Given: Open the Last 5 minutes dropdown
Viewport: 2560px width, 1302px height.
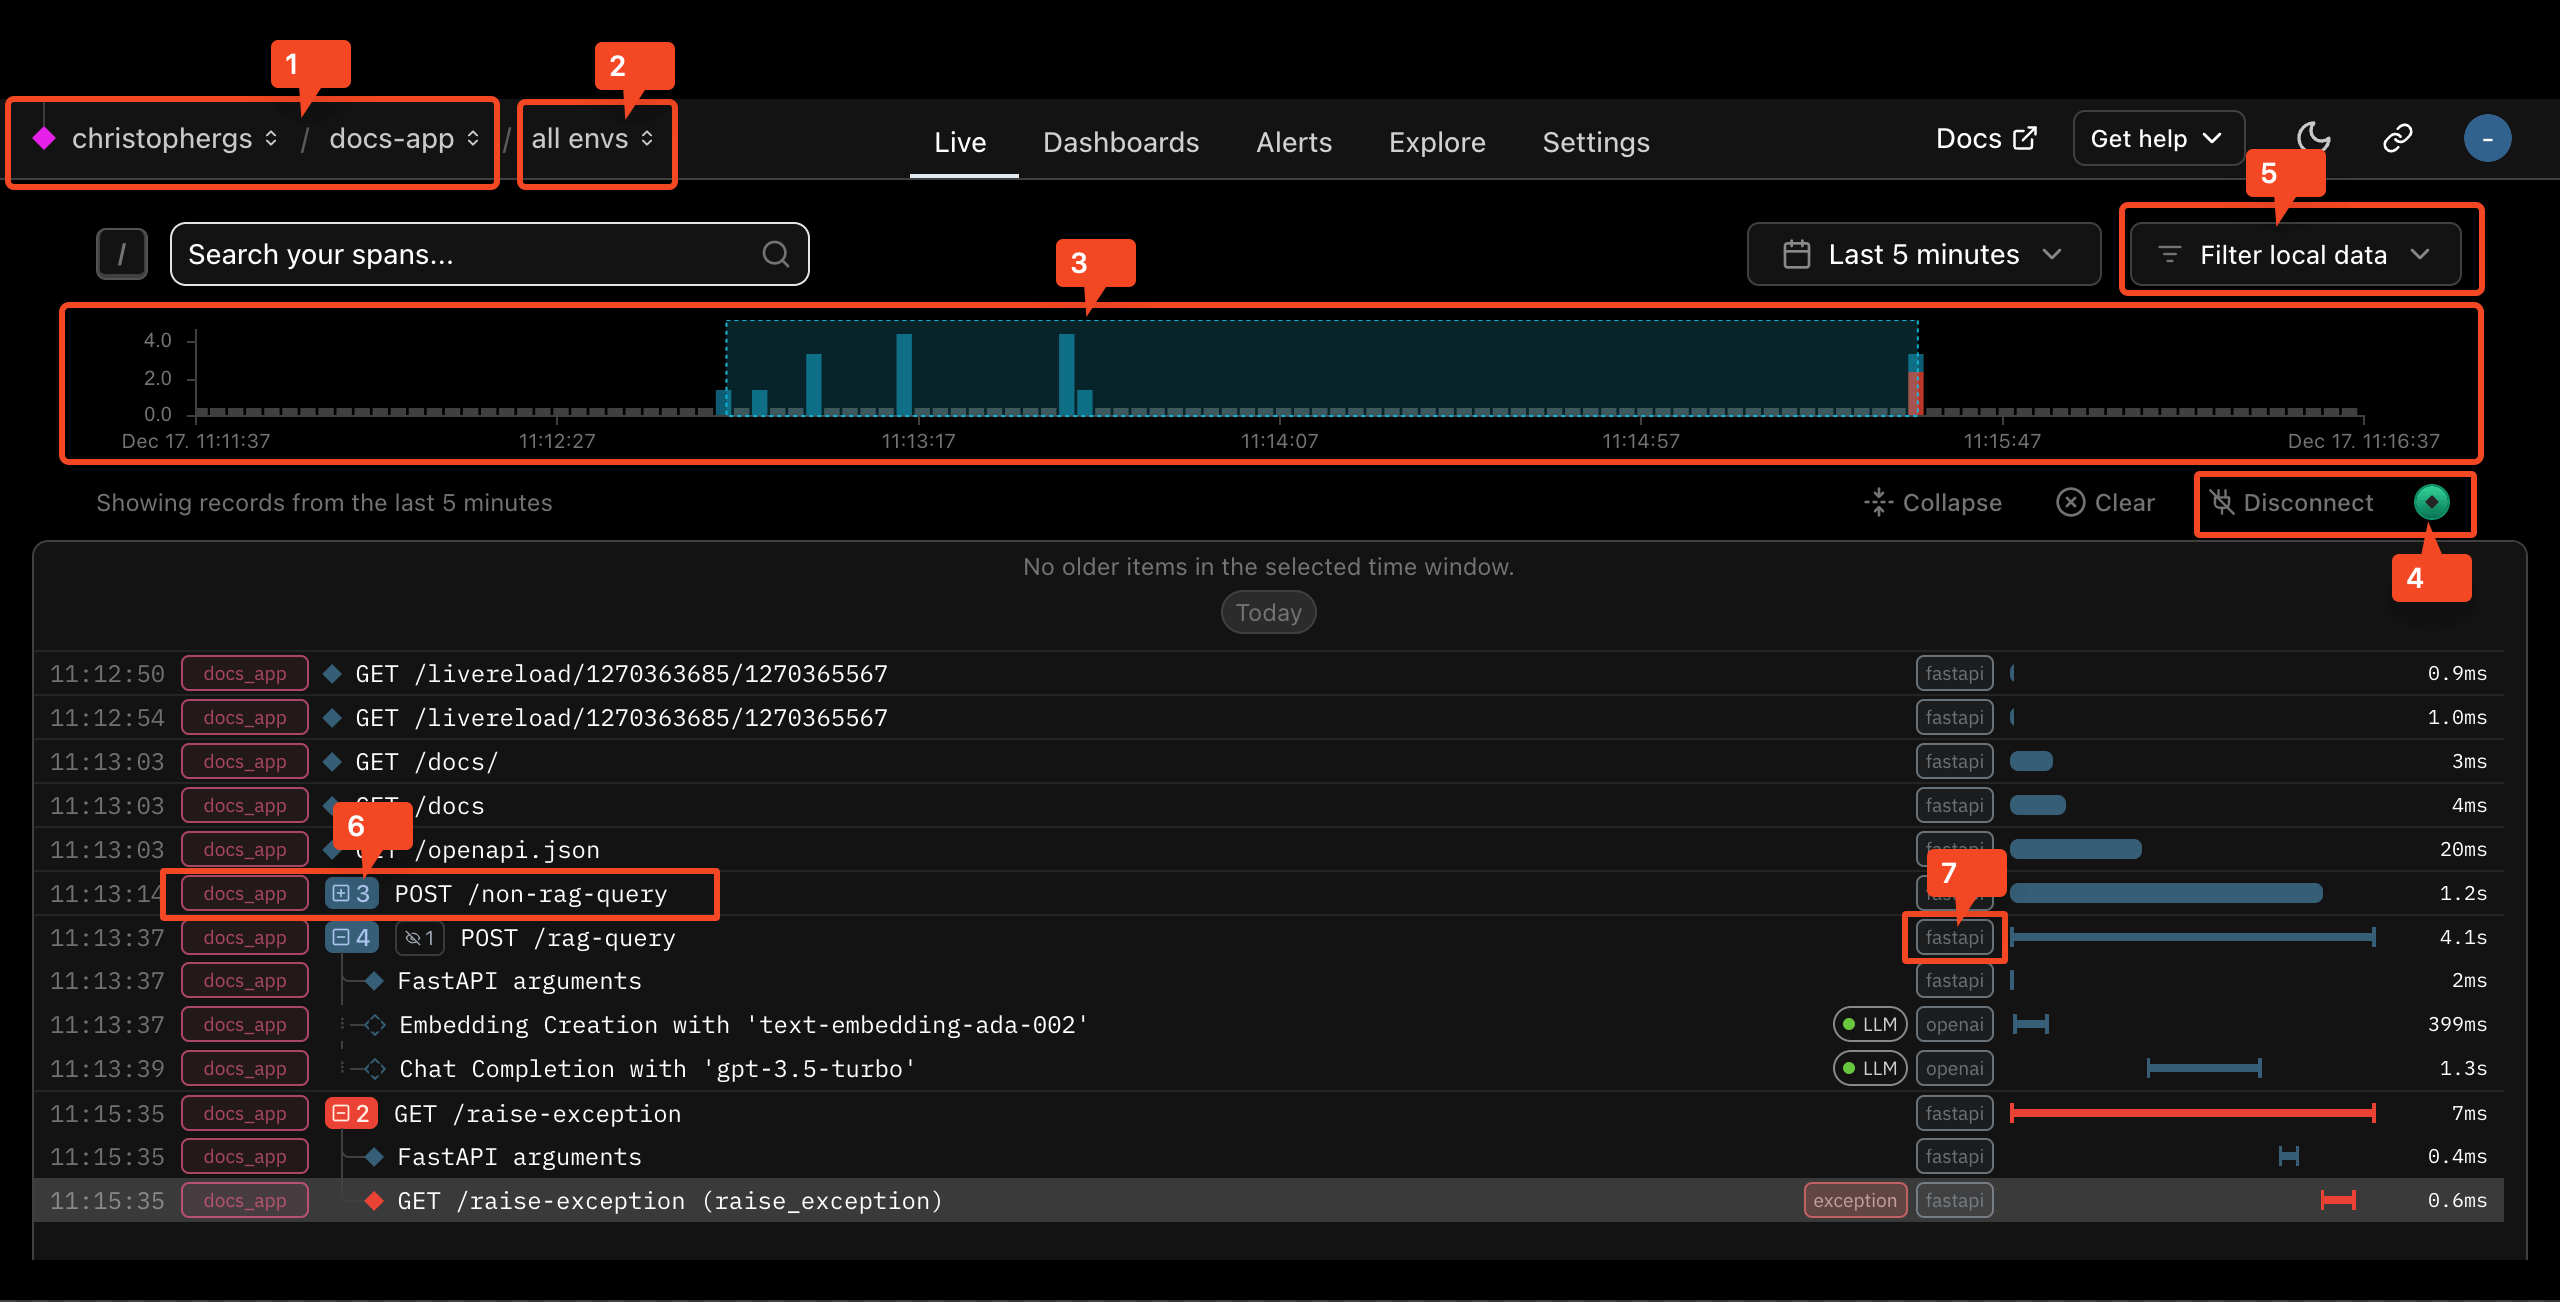Looking at the screenshot, I should 1923,254.
